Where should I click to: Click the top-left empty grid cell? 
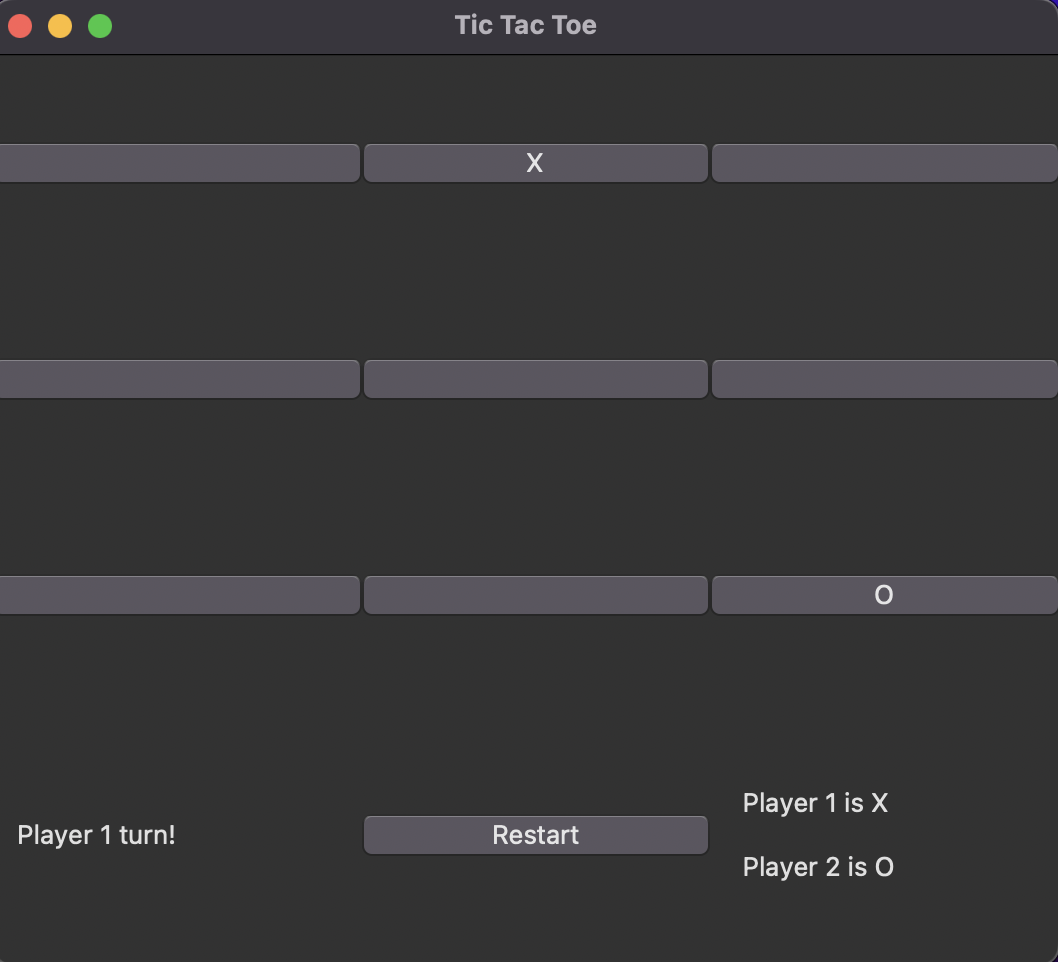(x=178, y=163)
